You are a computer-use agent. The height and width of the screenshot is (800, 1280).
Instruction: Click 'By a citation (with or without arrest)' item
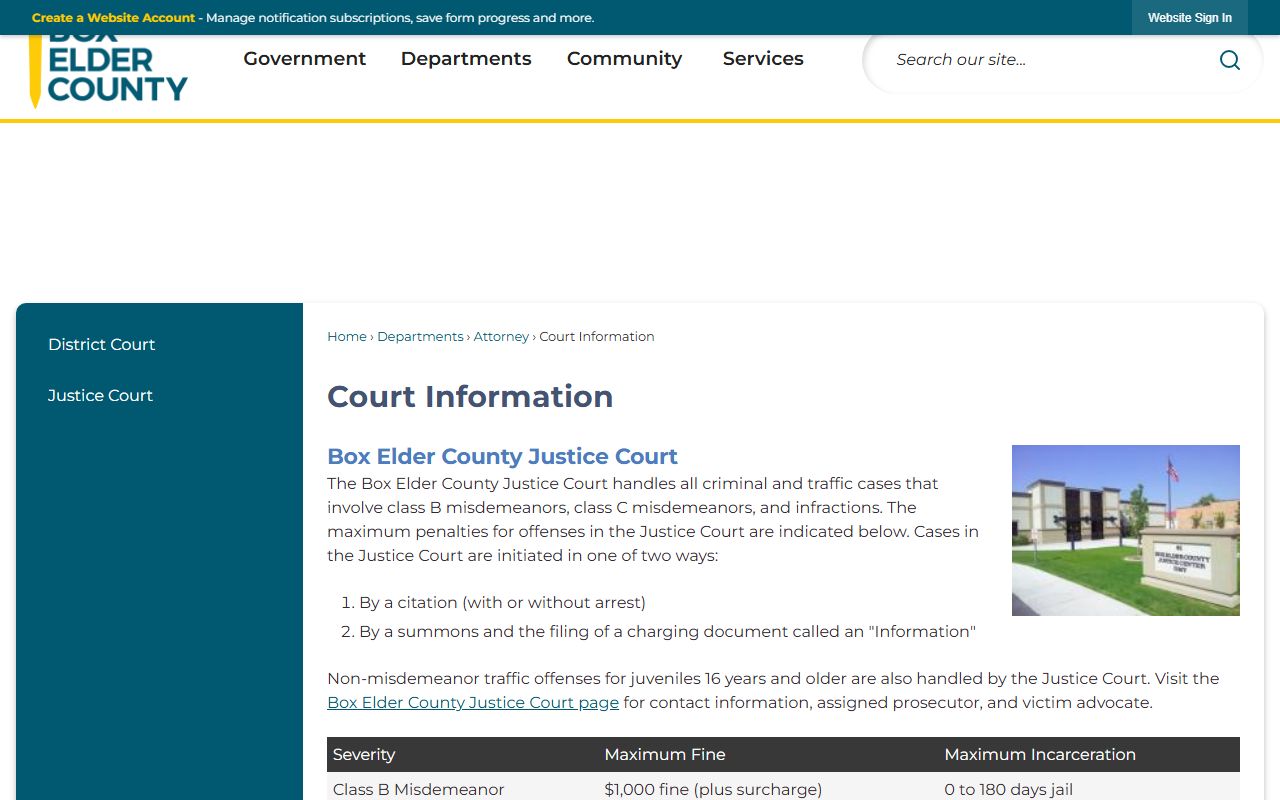502,603
